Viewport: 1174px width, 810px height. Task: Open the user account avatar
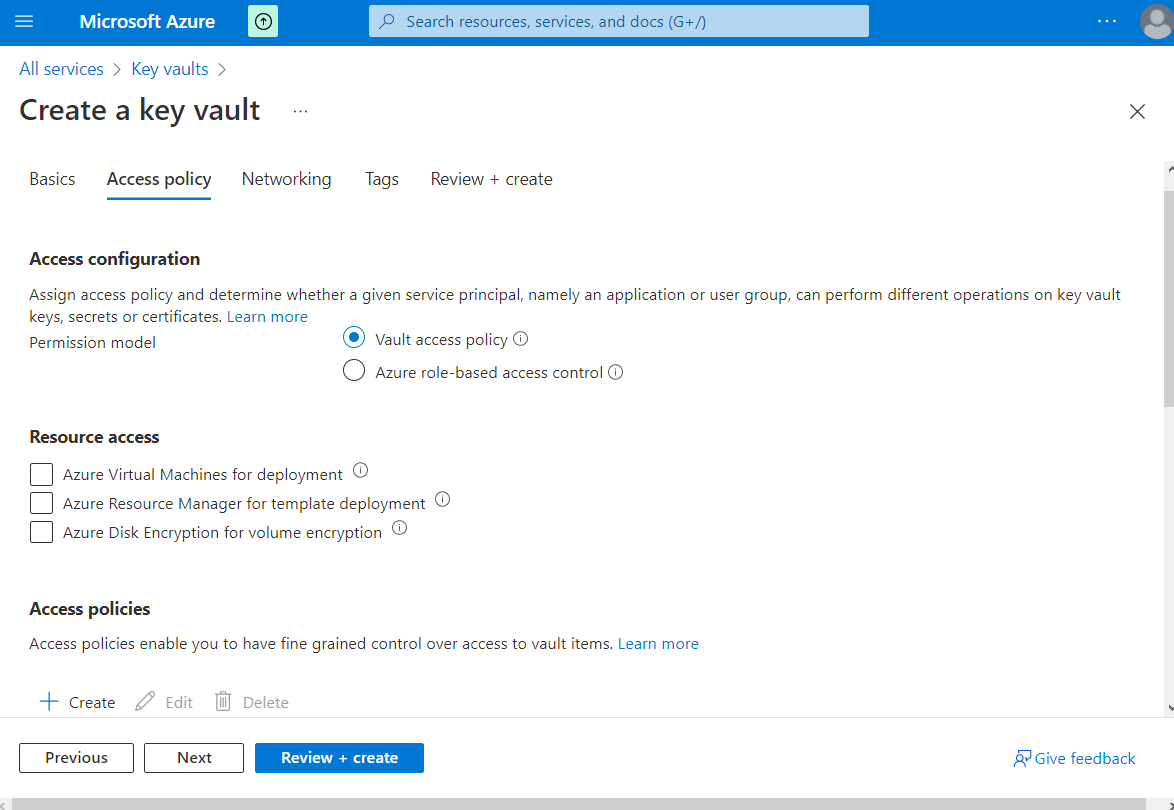coord(1156,22)
